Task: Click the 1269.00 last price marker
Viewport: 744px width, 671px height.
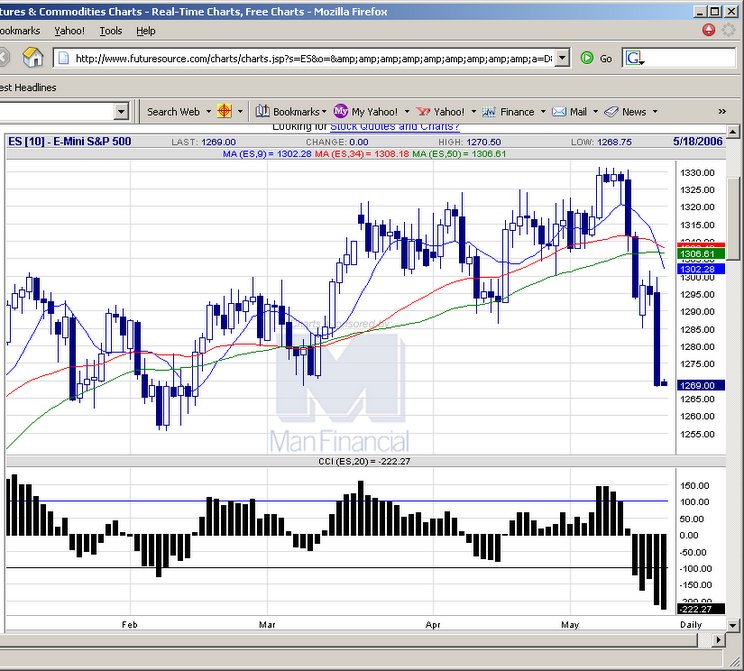Action: (701, 385)
